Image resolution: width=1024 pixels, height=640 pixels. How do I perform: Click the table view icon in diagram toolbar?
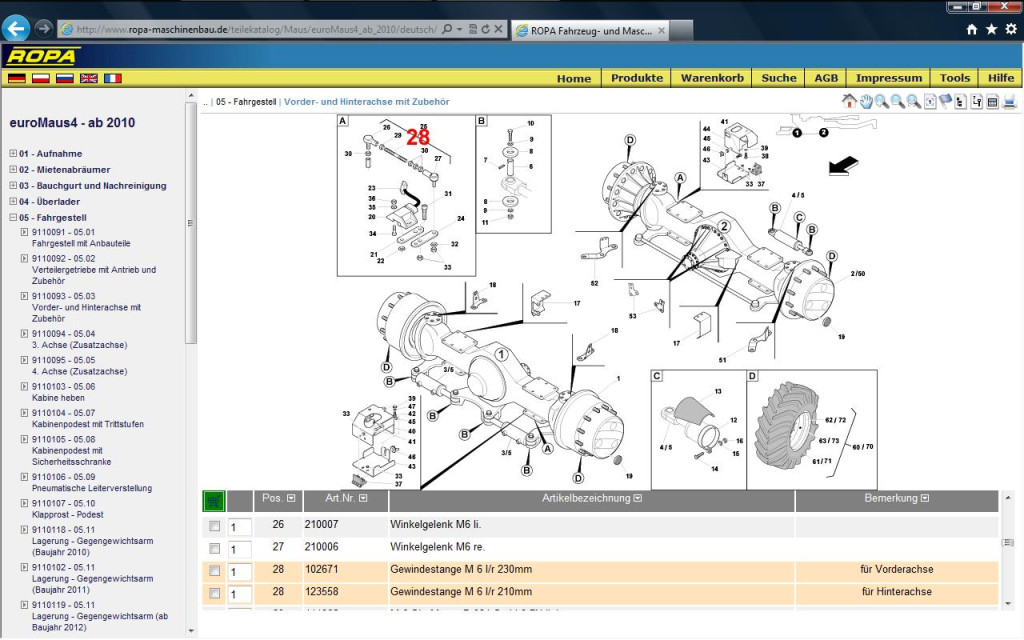pyautogui.click(x=993, y=101)
